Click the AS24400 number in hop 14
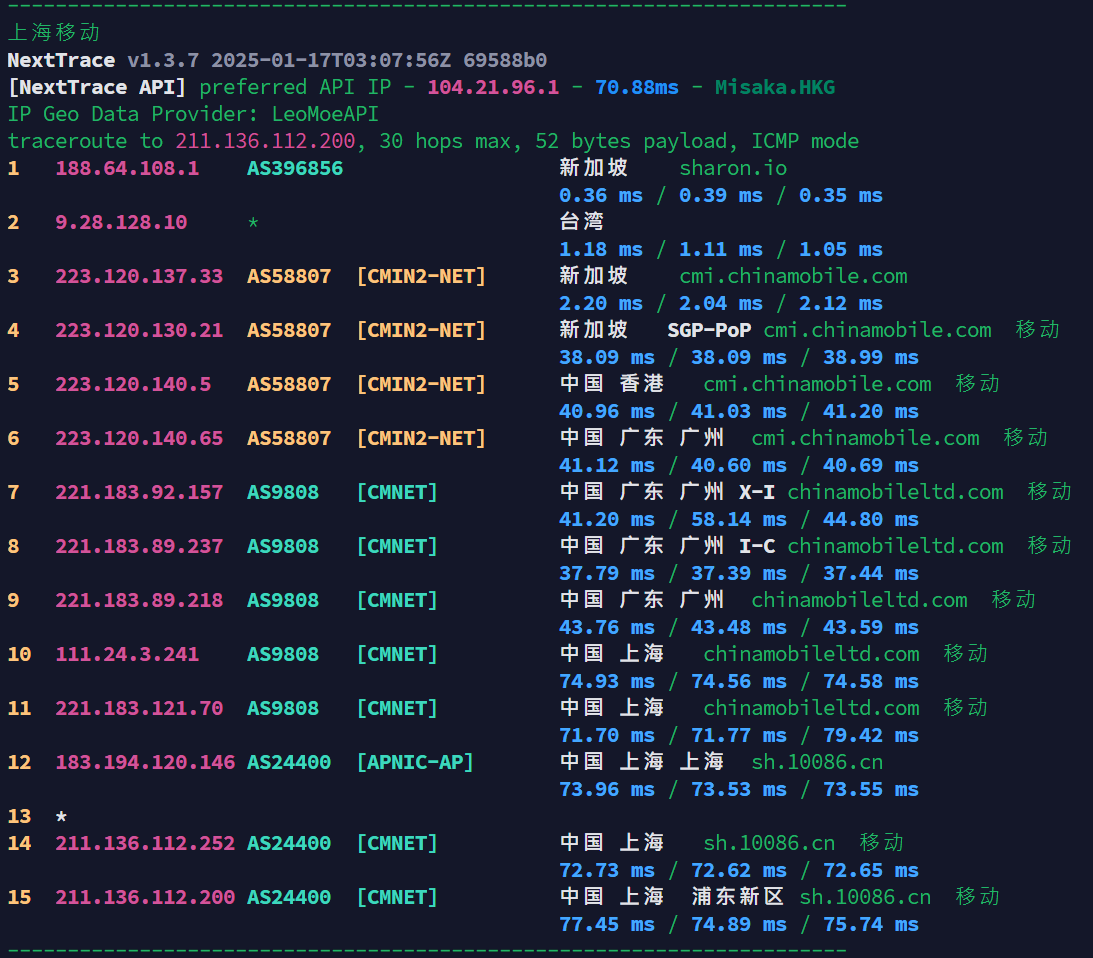 click(x=289, y=843)
